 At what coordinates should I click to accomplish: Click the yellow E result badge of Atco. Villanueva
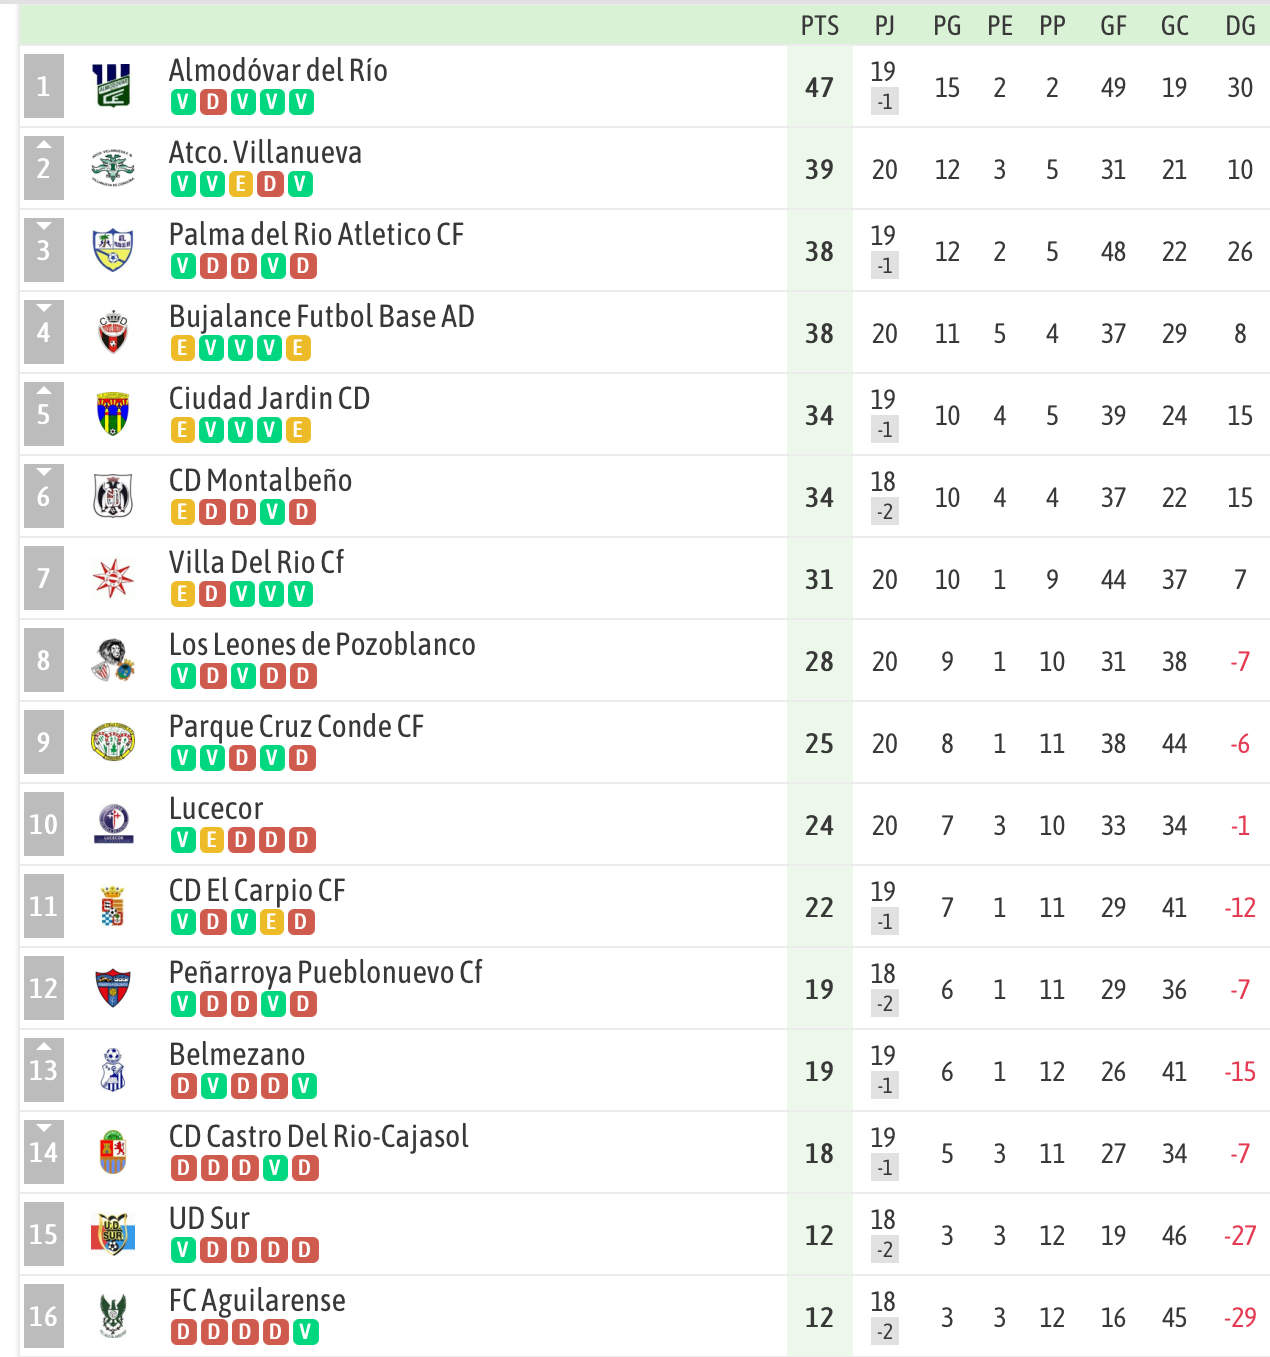pos(241,184)
